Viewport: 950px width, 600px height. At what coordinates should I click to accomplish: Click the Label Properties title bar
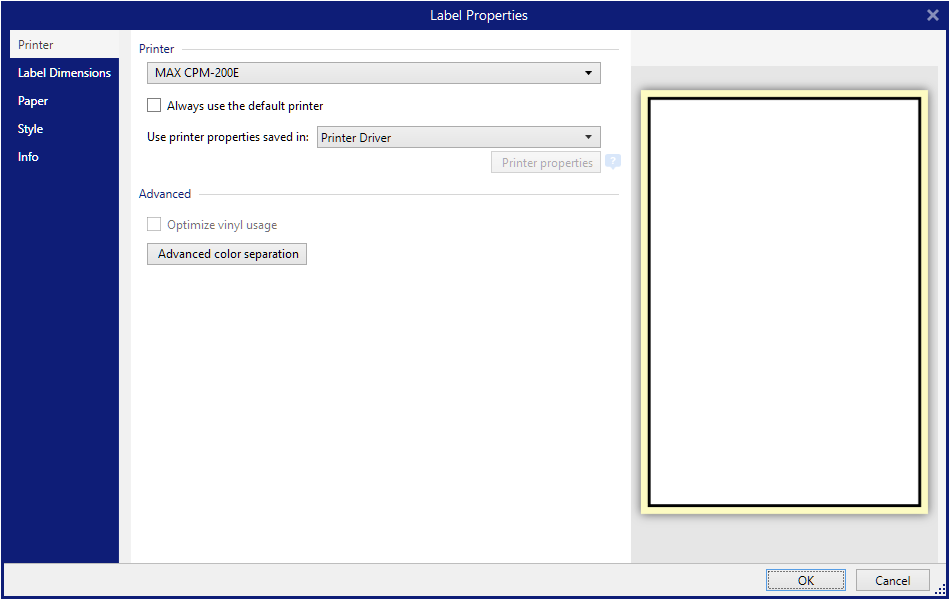478,15
